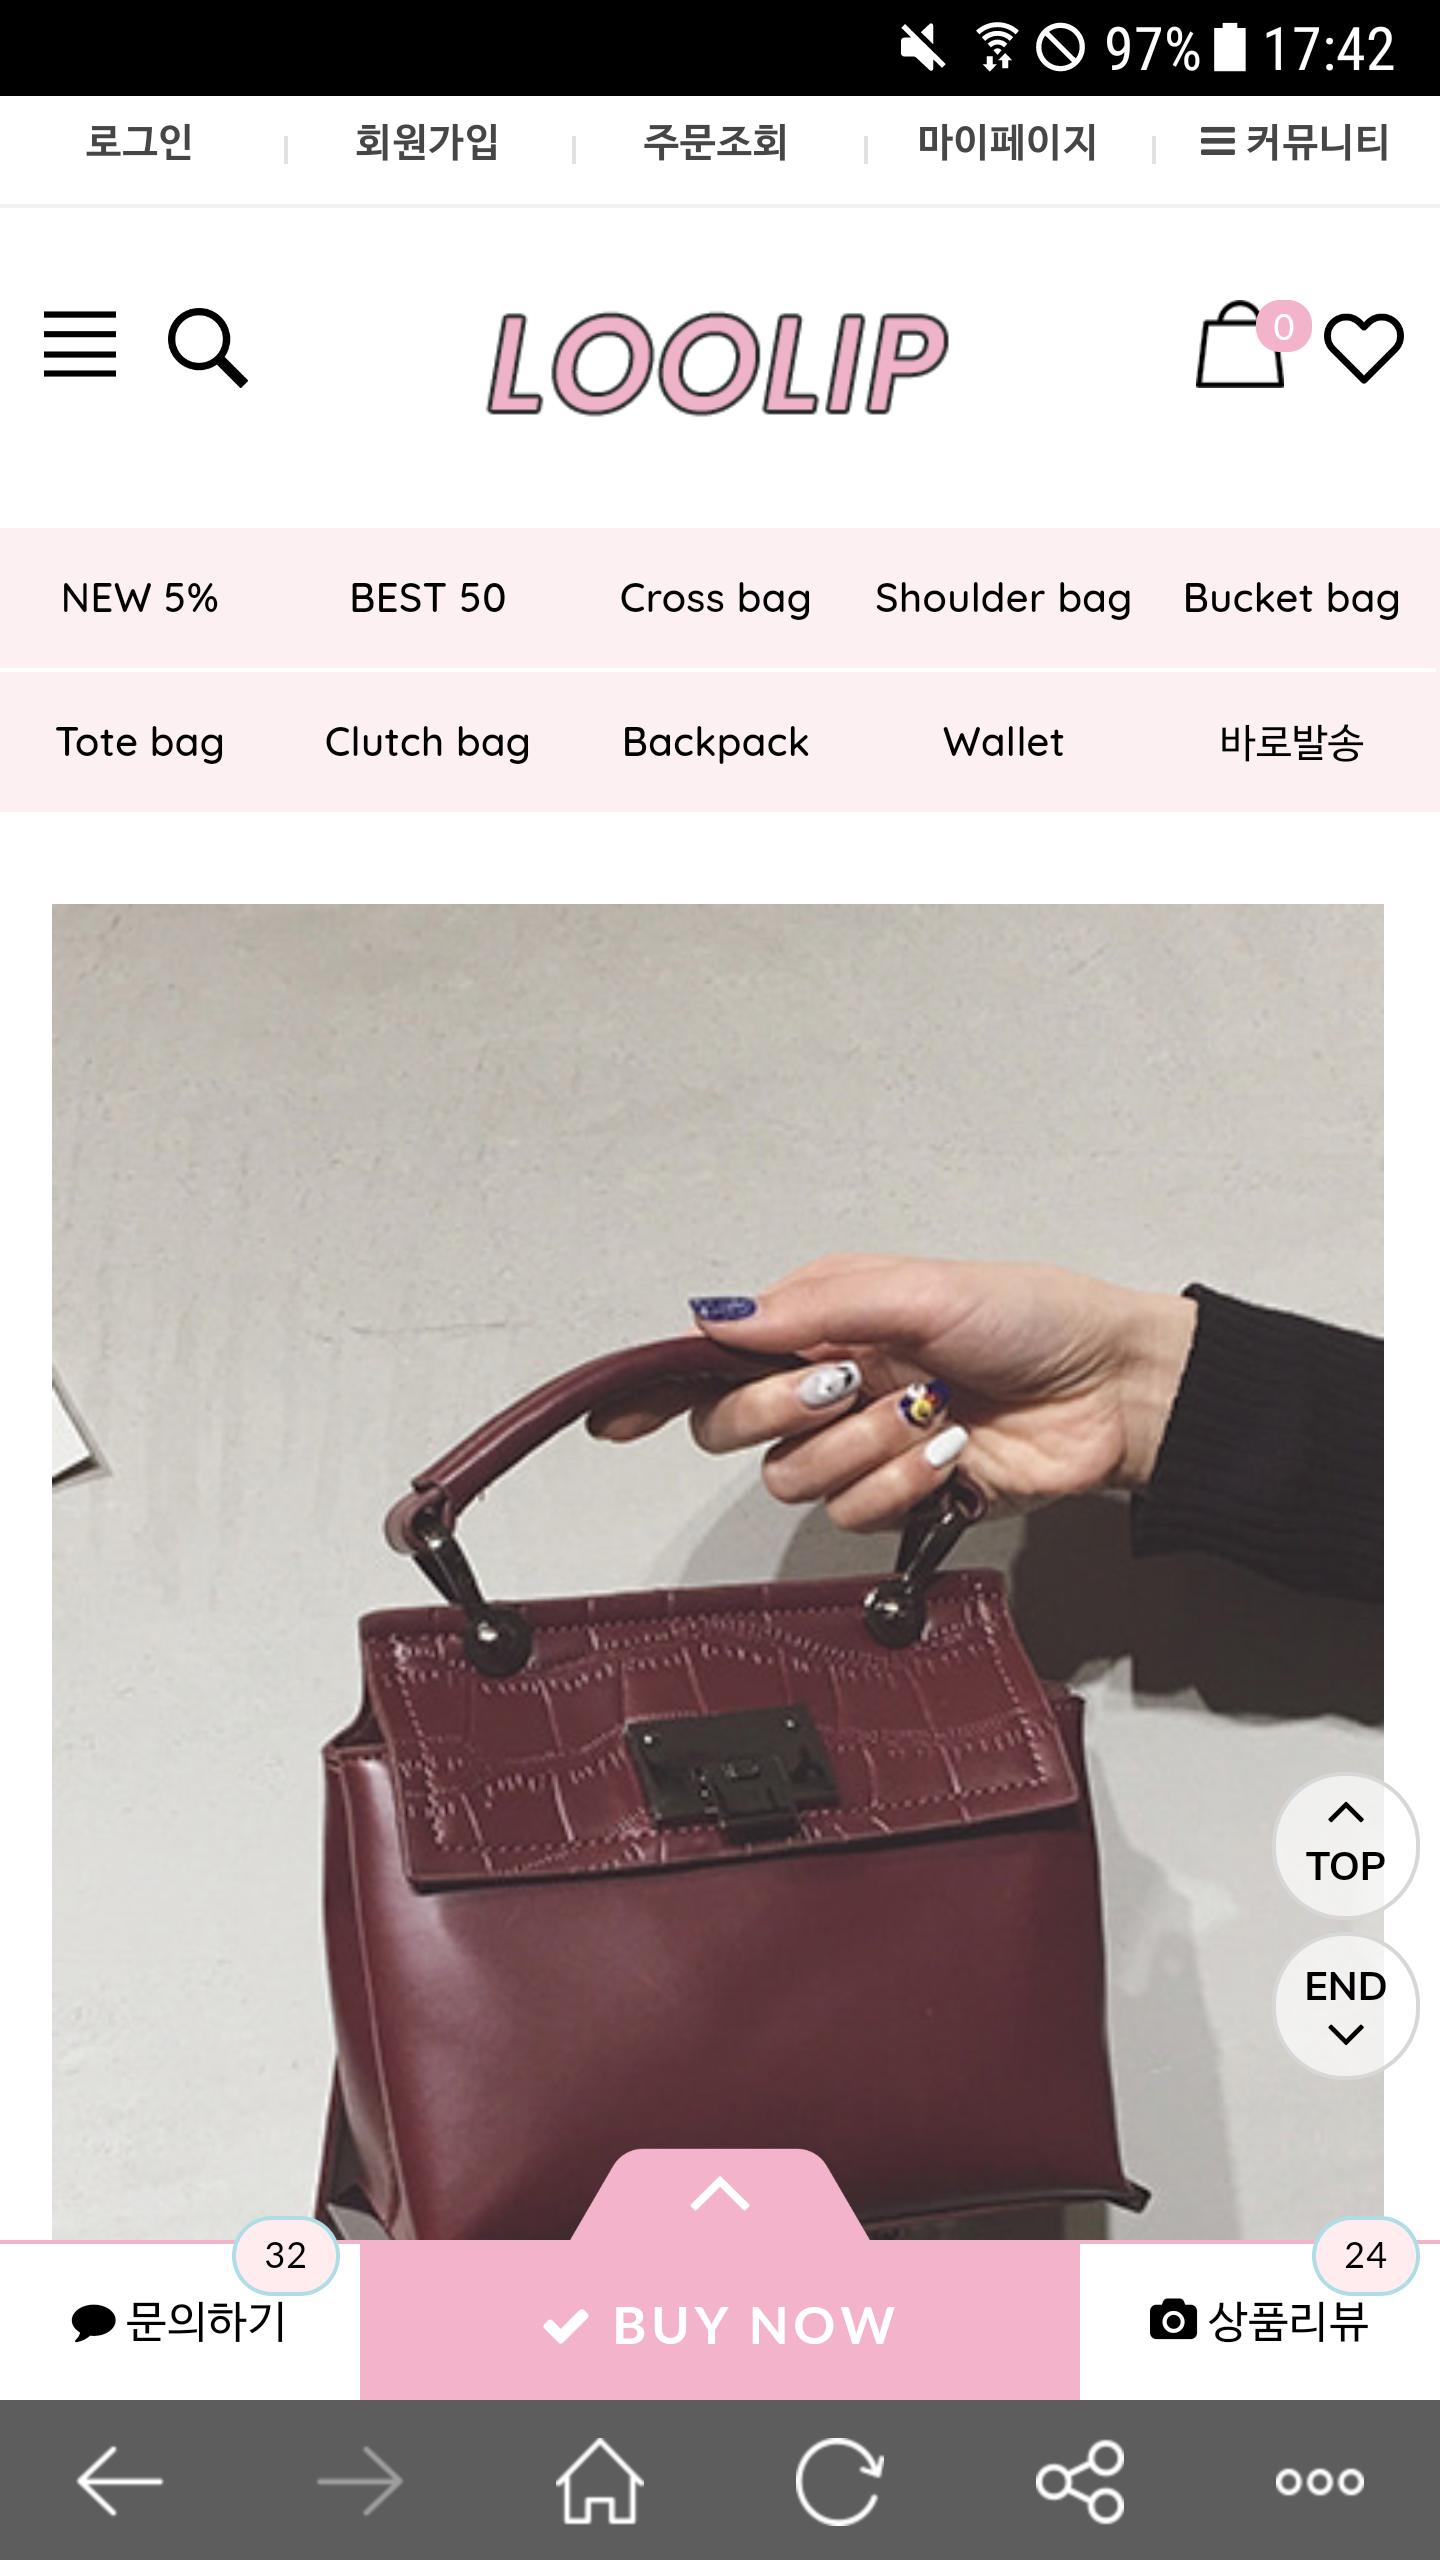The height and width of the screenshot is (2560, 1440).
Task: Open 문의하기 inquiry button
Action: click(180, 2322)
